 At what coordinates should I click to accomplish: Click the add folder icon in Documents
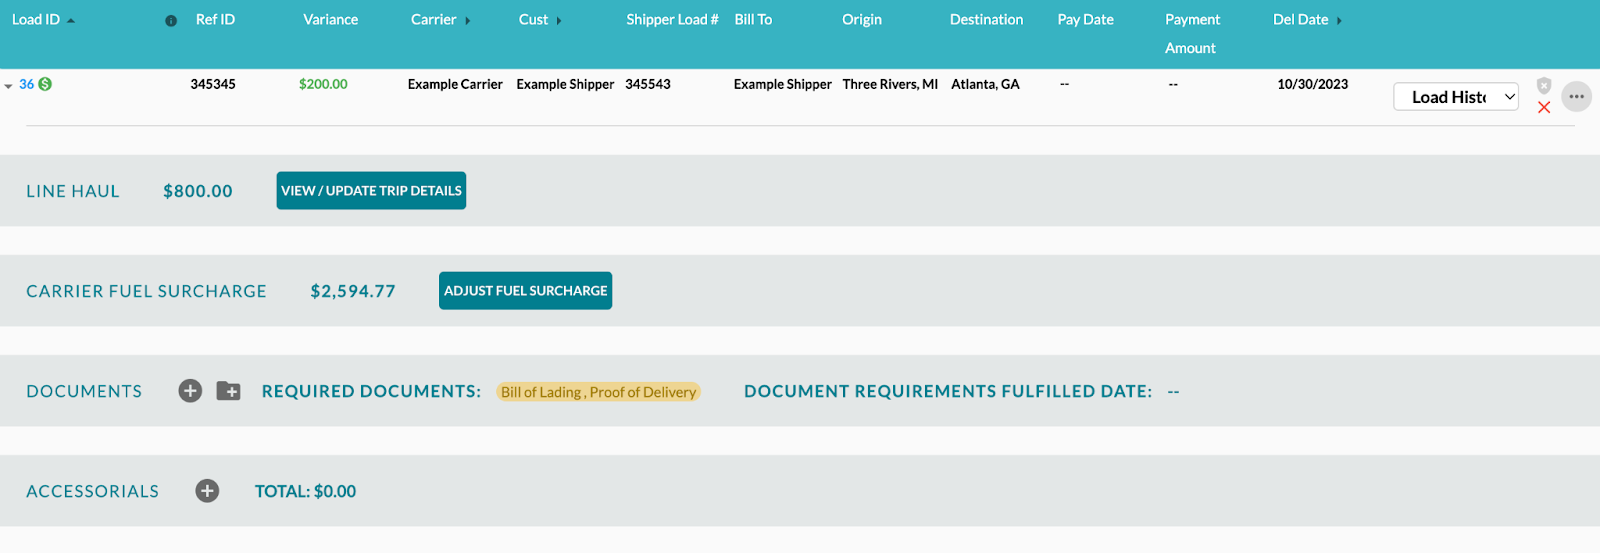[229, 391]
